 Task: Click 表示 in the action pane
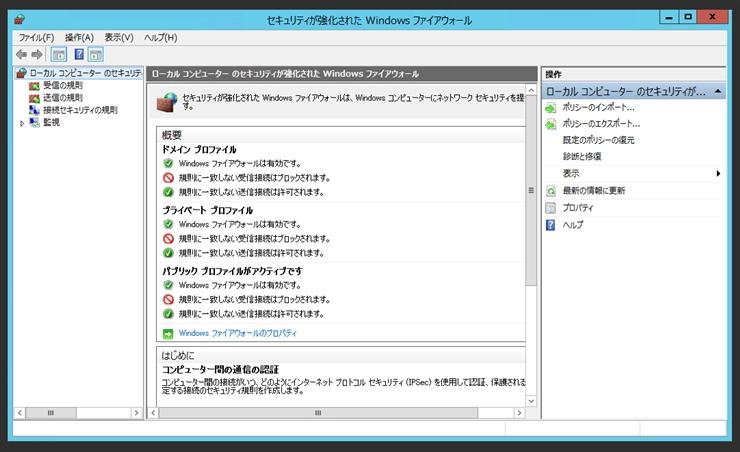571,174
